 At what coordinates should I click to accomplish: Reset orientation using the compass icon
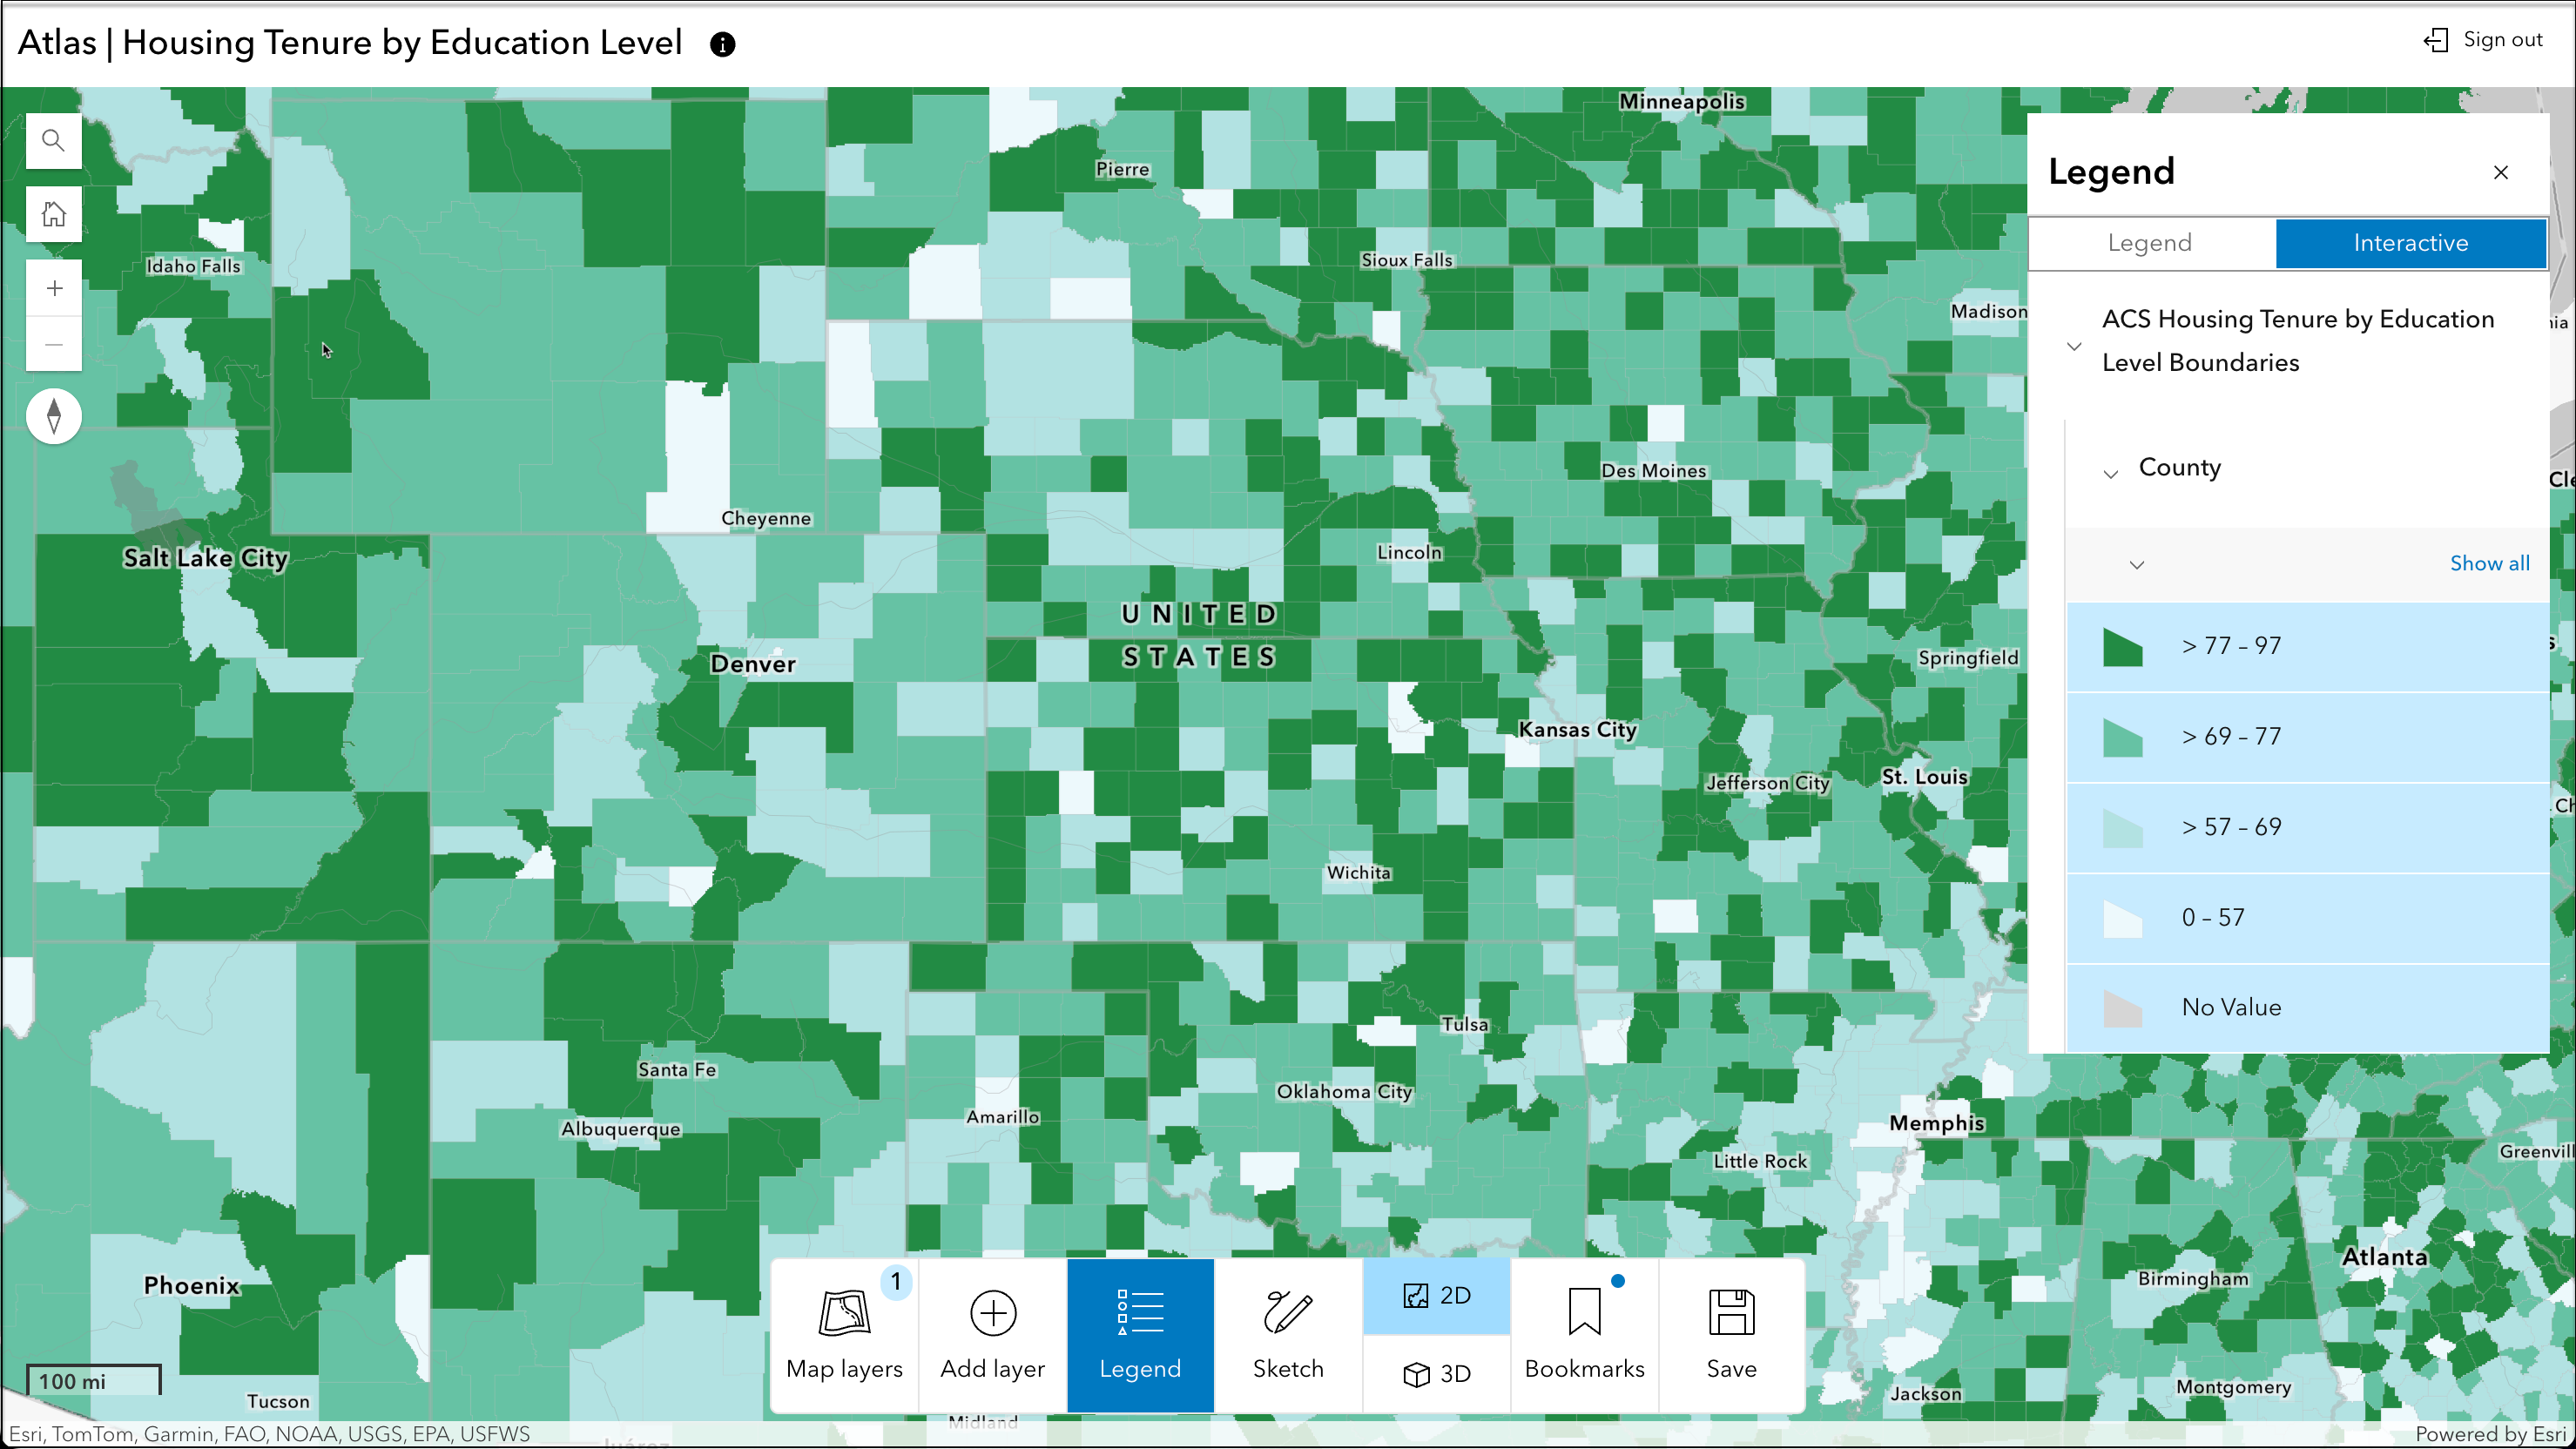(54, 416)
